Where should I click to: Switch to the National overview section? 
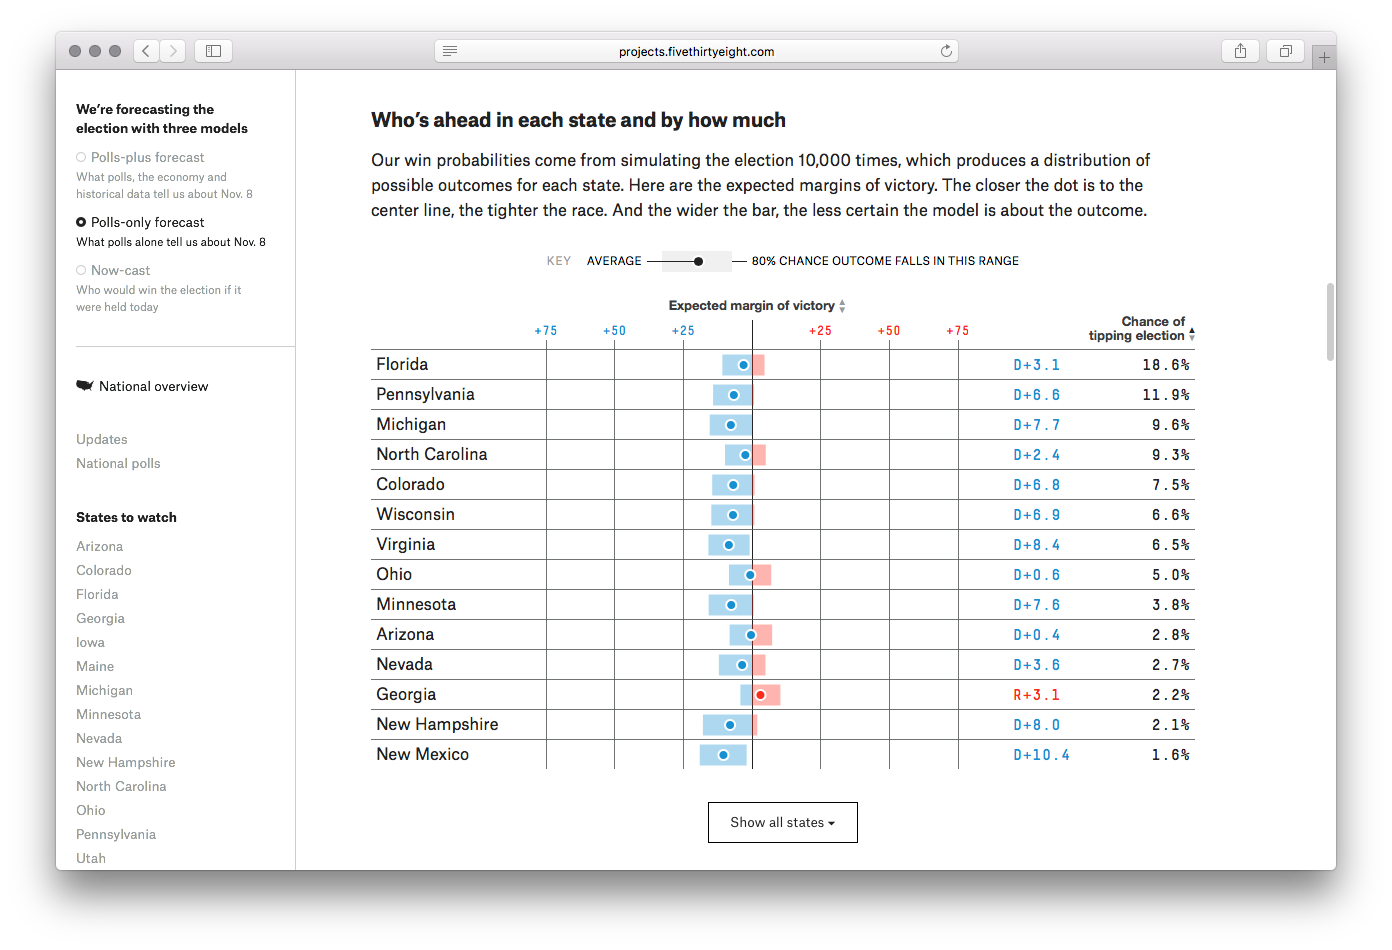(153, 386)
